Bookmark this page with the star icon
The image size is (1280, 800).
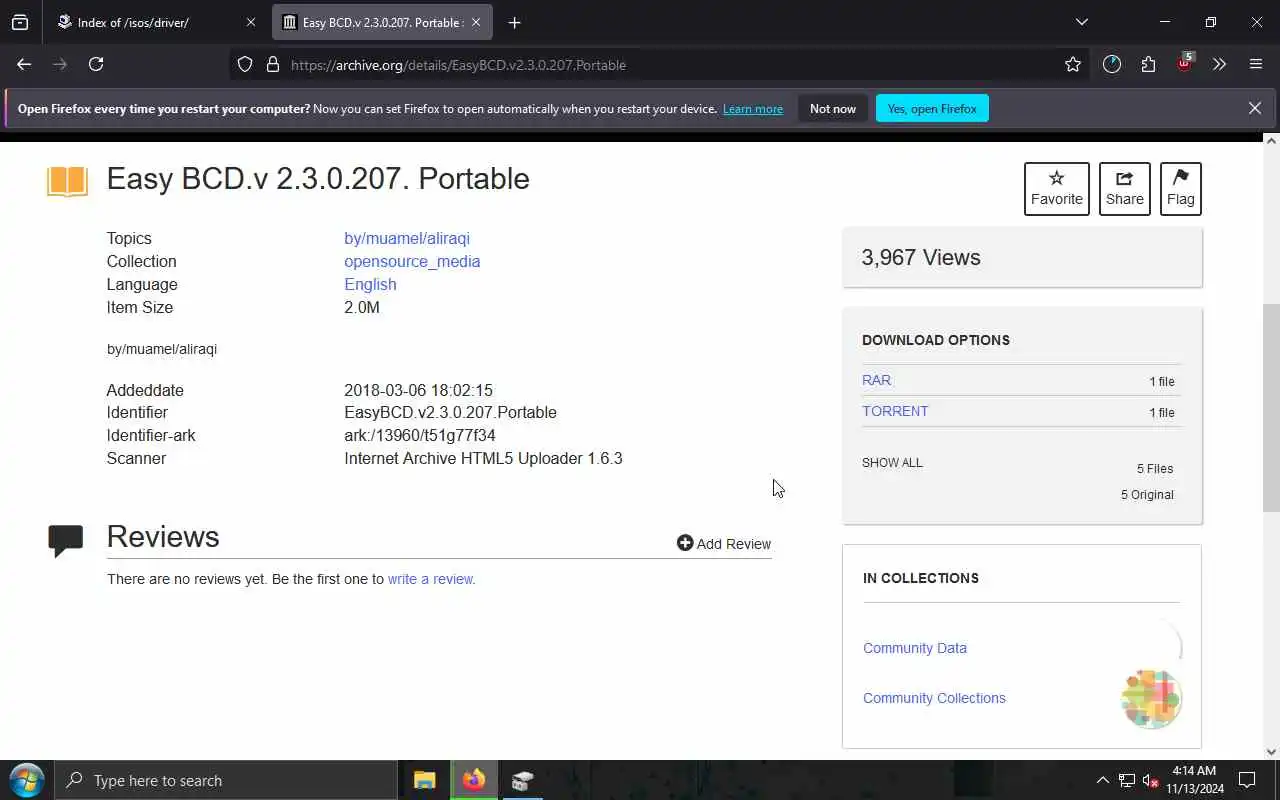tap(1073, 64)
